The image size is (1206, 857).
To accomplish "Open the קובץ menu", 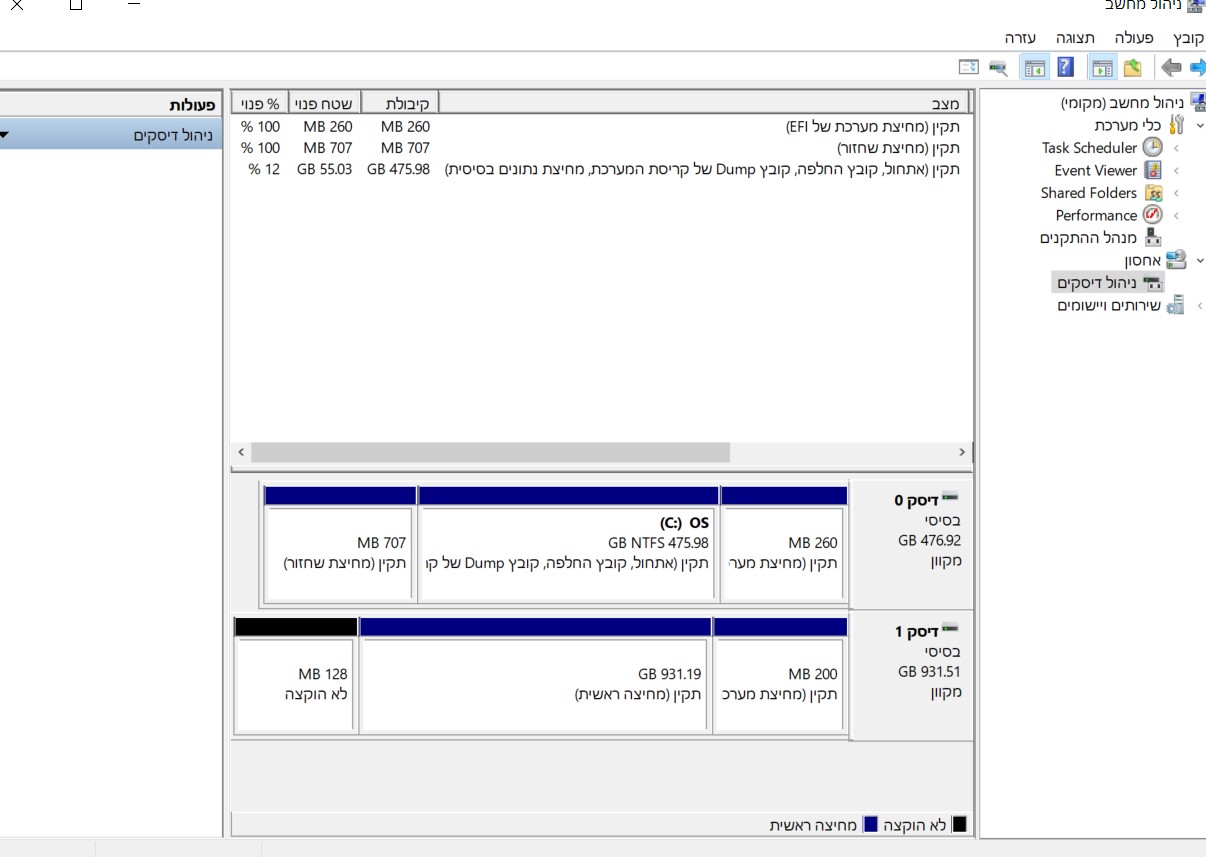I will coord(1188,38).
